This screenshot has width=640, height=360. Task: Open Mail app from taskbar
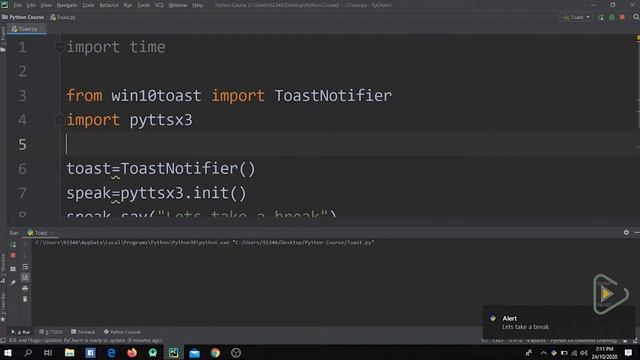(194, 353)
